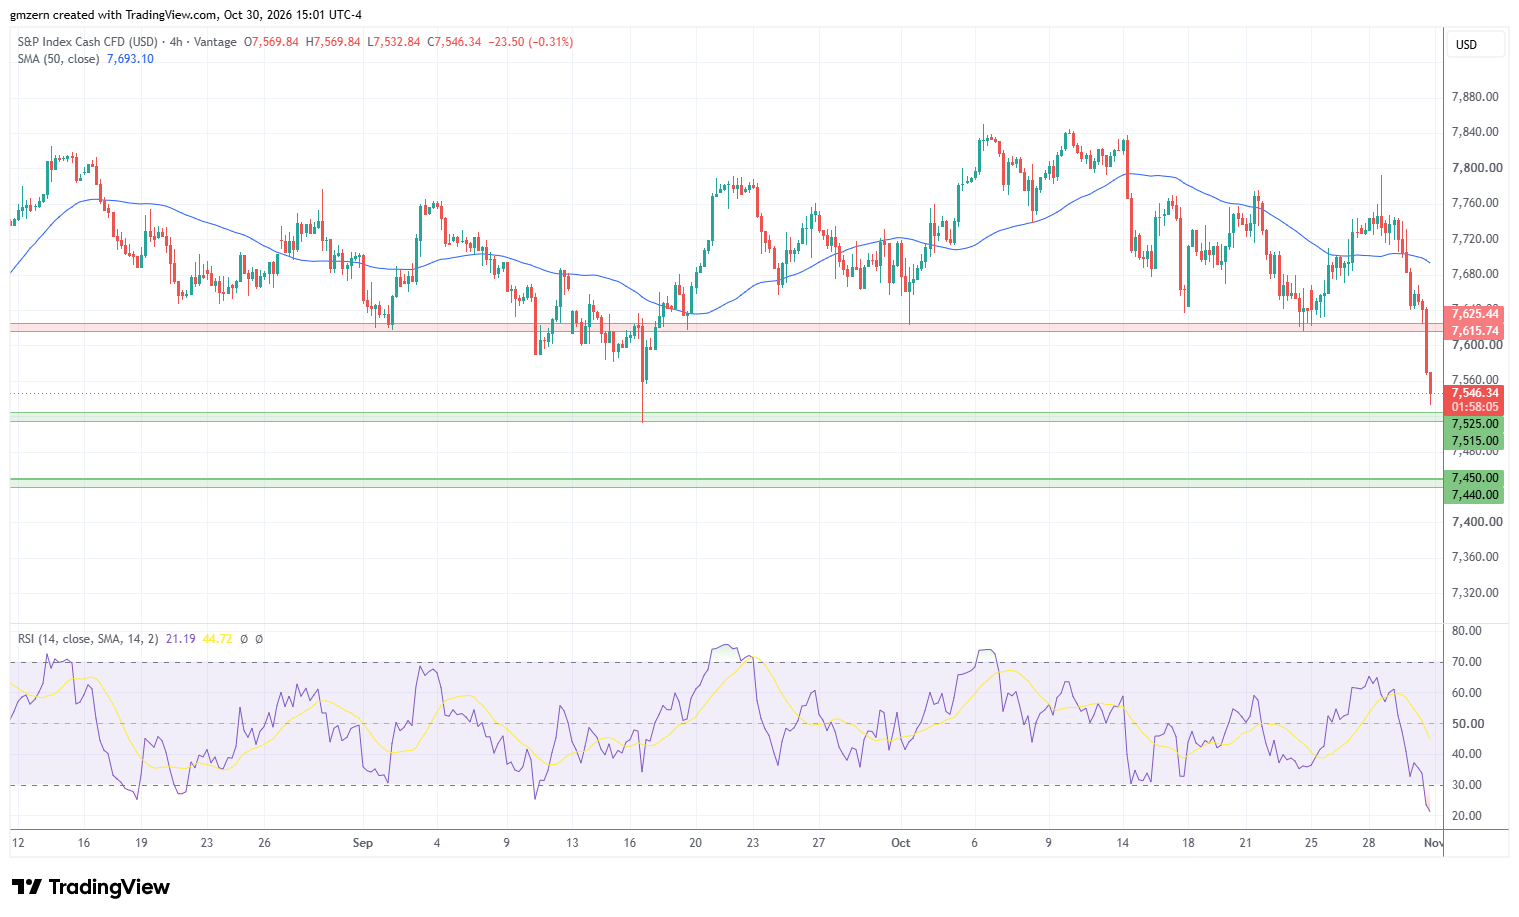Viewport: 1519px width, 917px height.
Task: Click the 12 date label on time axis
Action: point(18,843)
